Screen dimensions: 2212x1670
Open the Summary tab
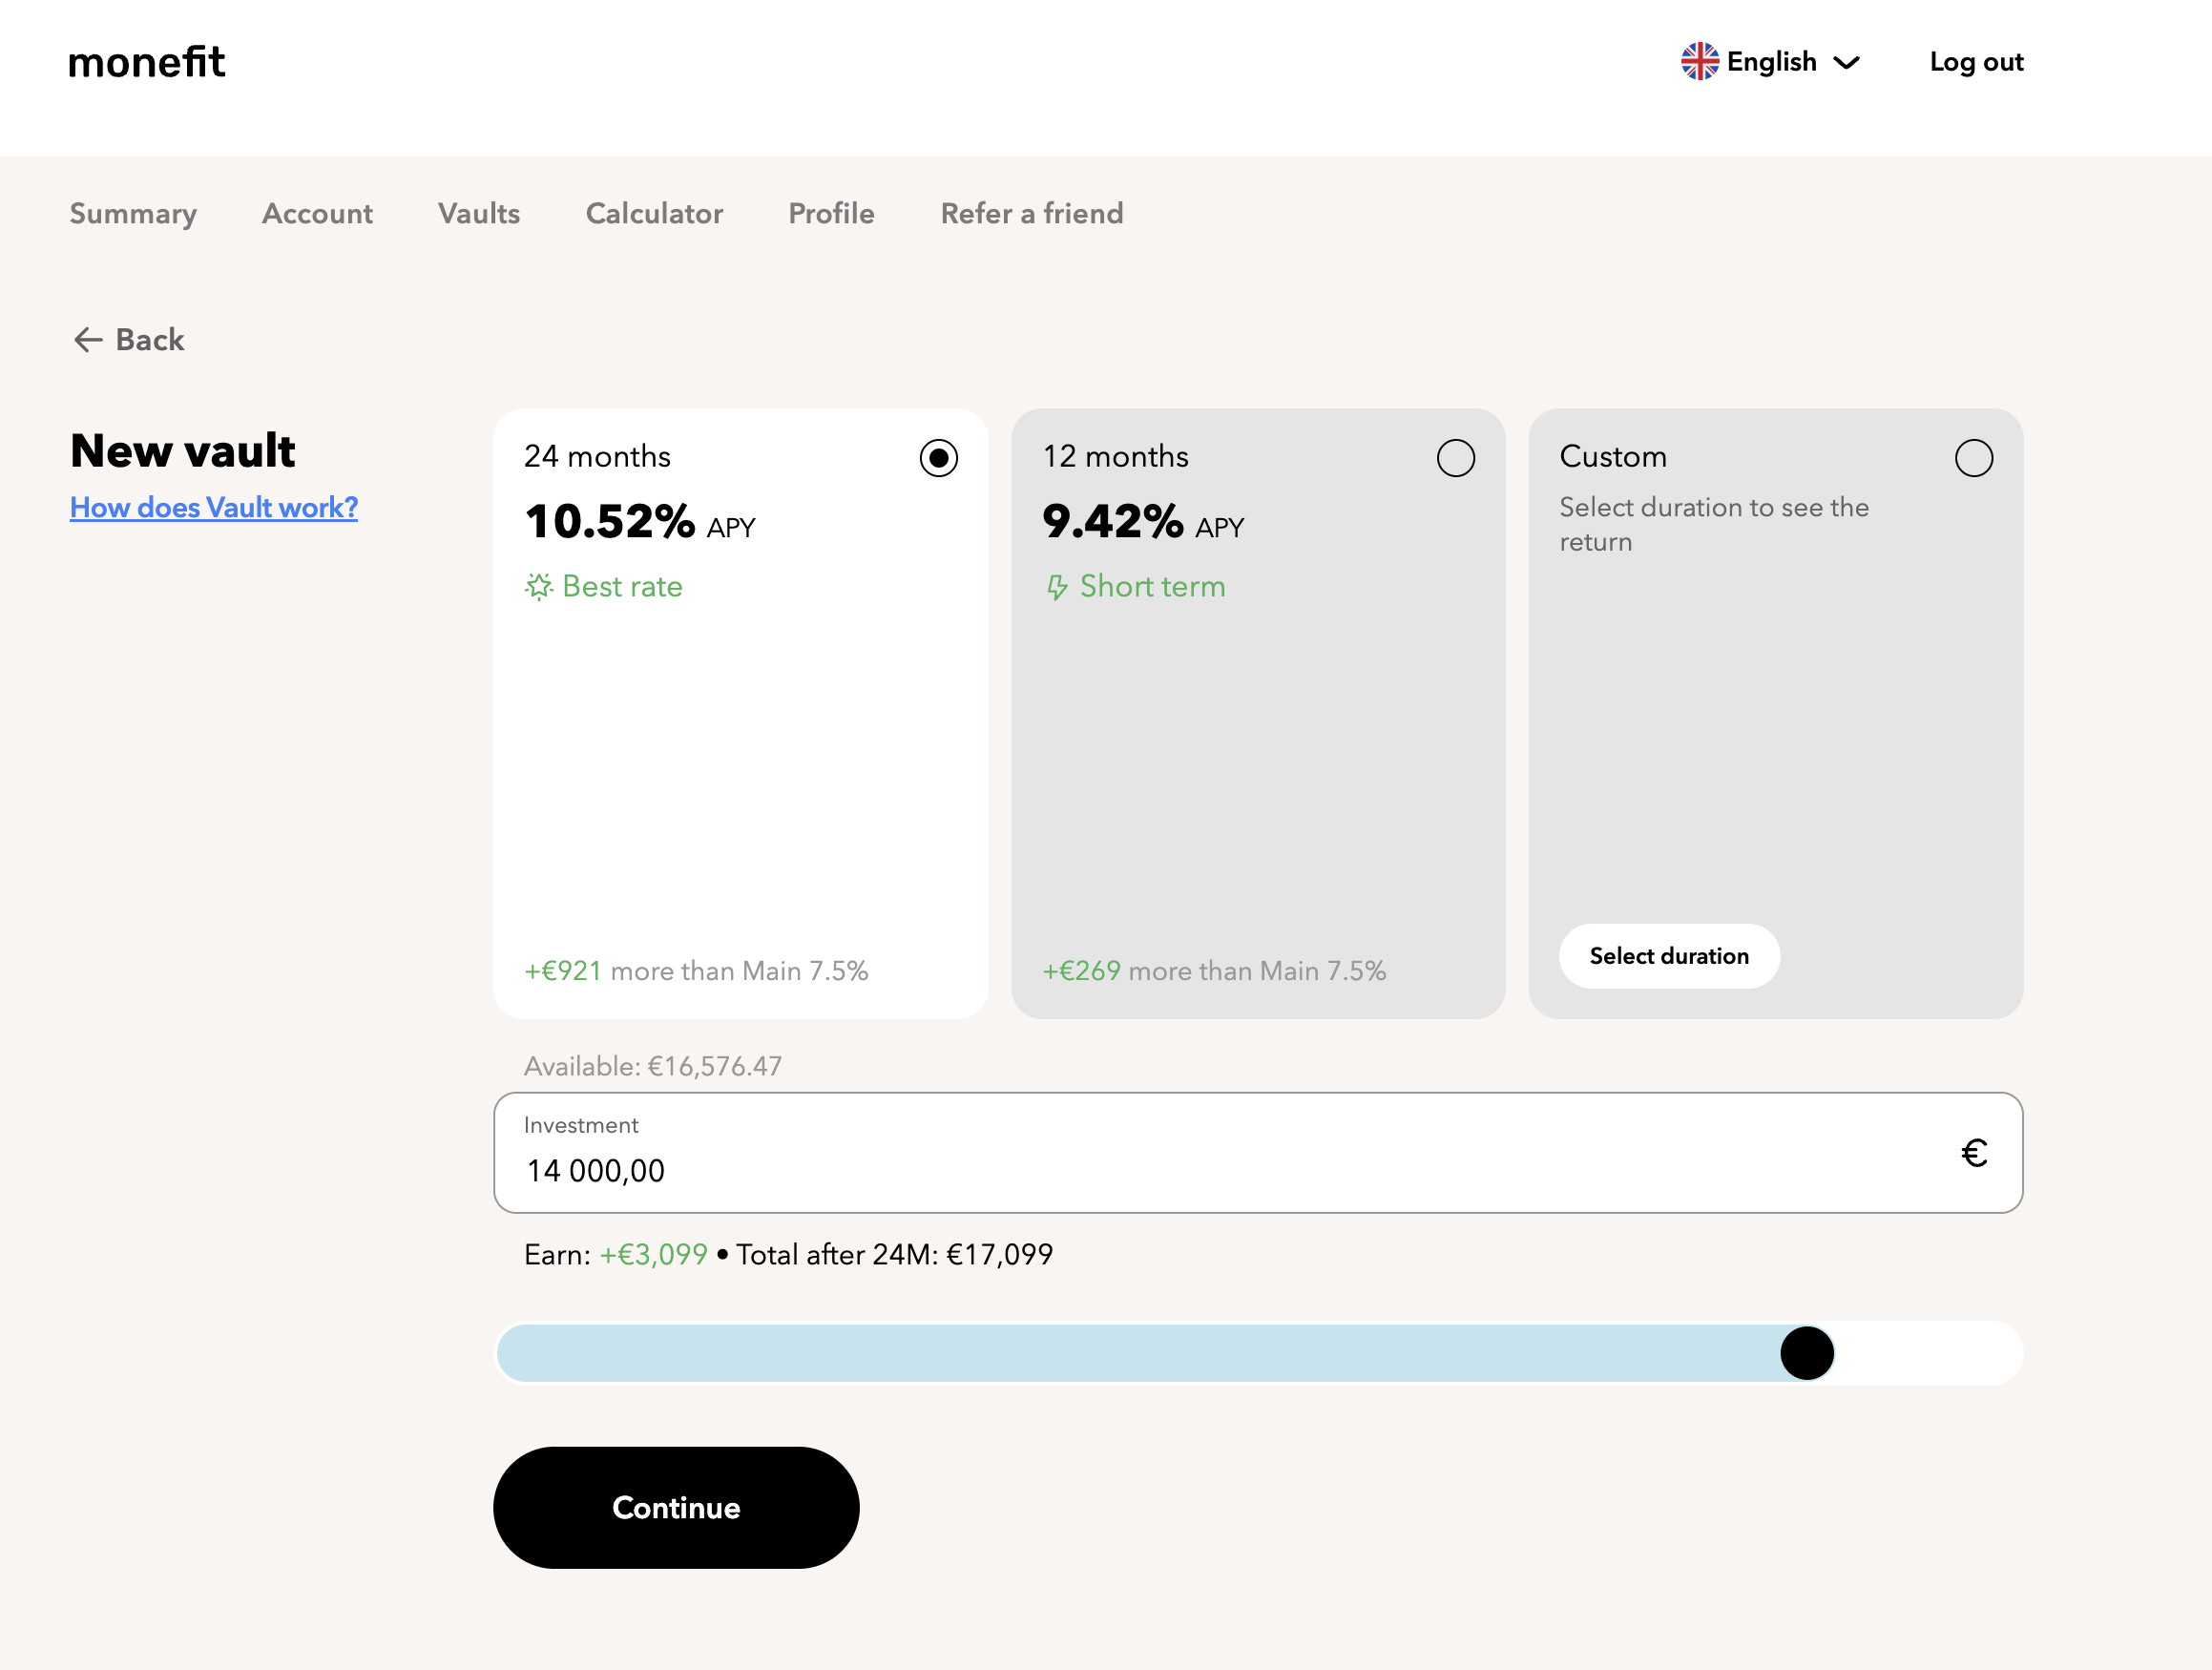coord(133,214)
